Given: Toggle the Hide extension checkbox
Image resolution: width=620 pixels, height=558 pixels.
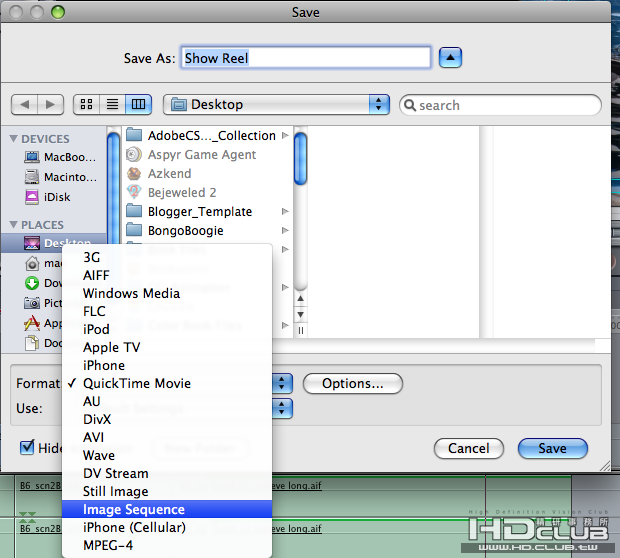Looking at the screenshot, I should coord(27,447).
